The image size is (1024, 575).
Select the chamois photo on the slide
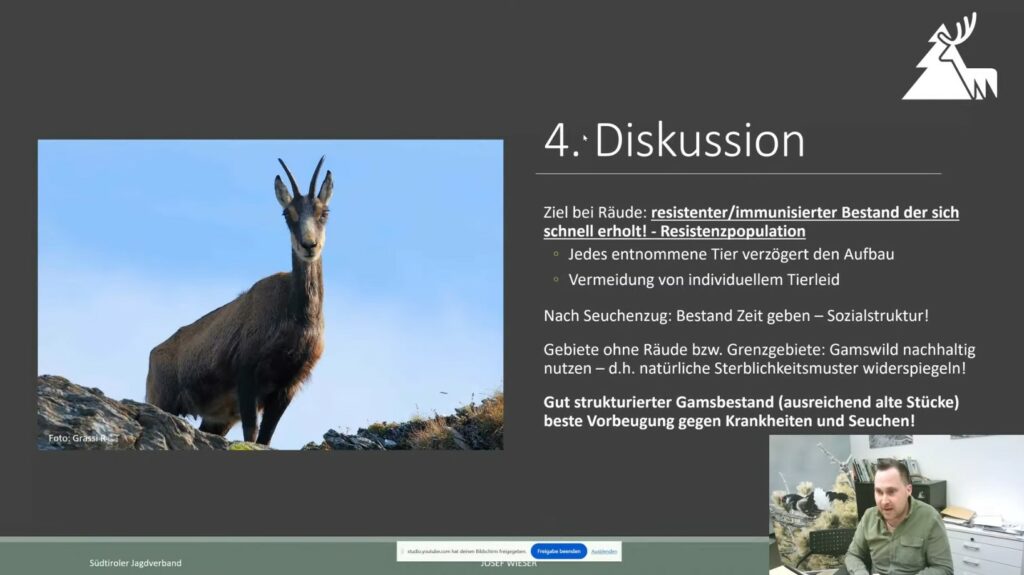pos(270,294)
